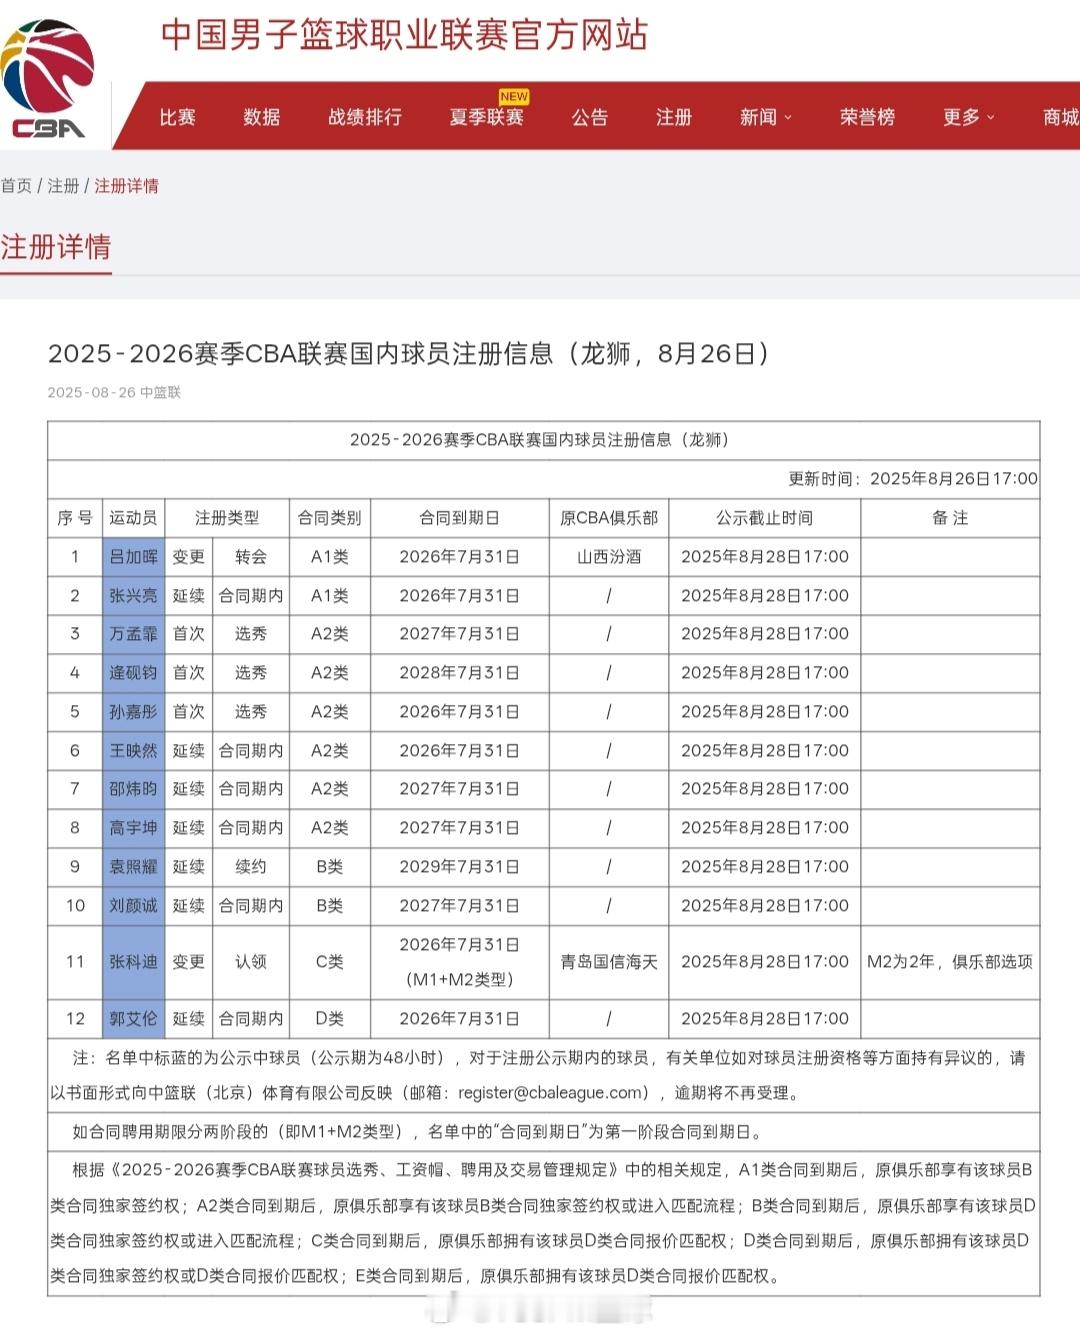
Task: Click the date line 2025-08-26 中篮联
Action: click(114, 392)
